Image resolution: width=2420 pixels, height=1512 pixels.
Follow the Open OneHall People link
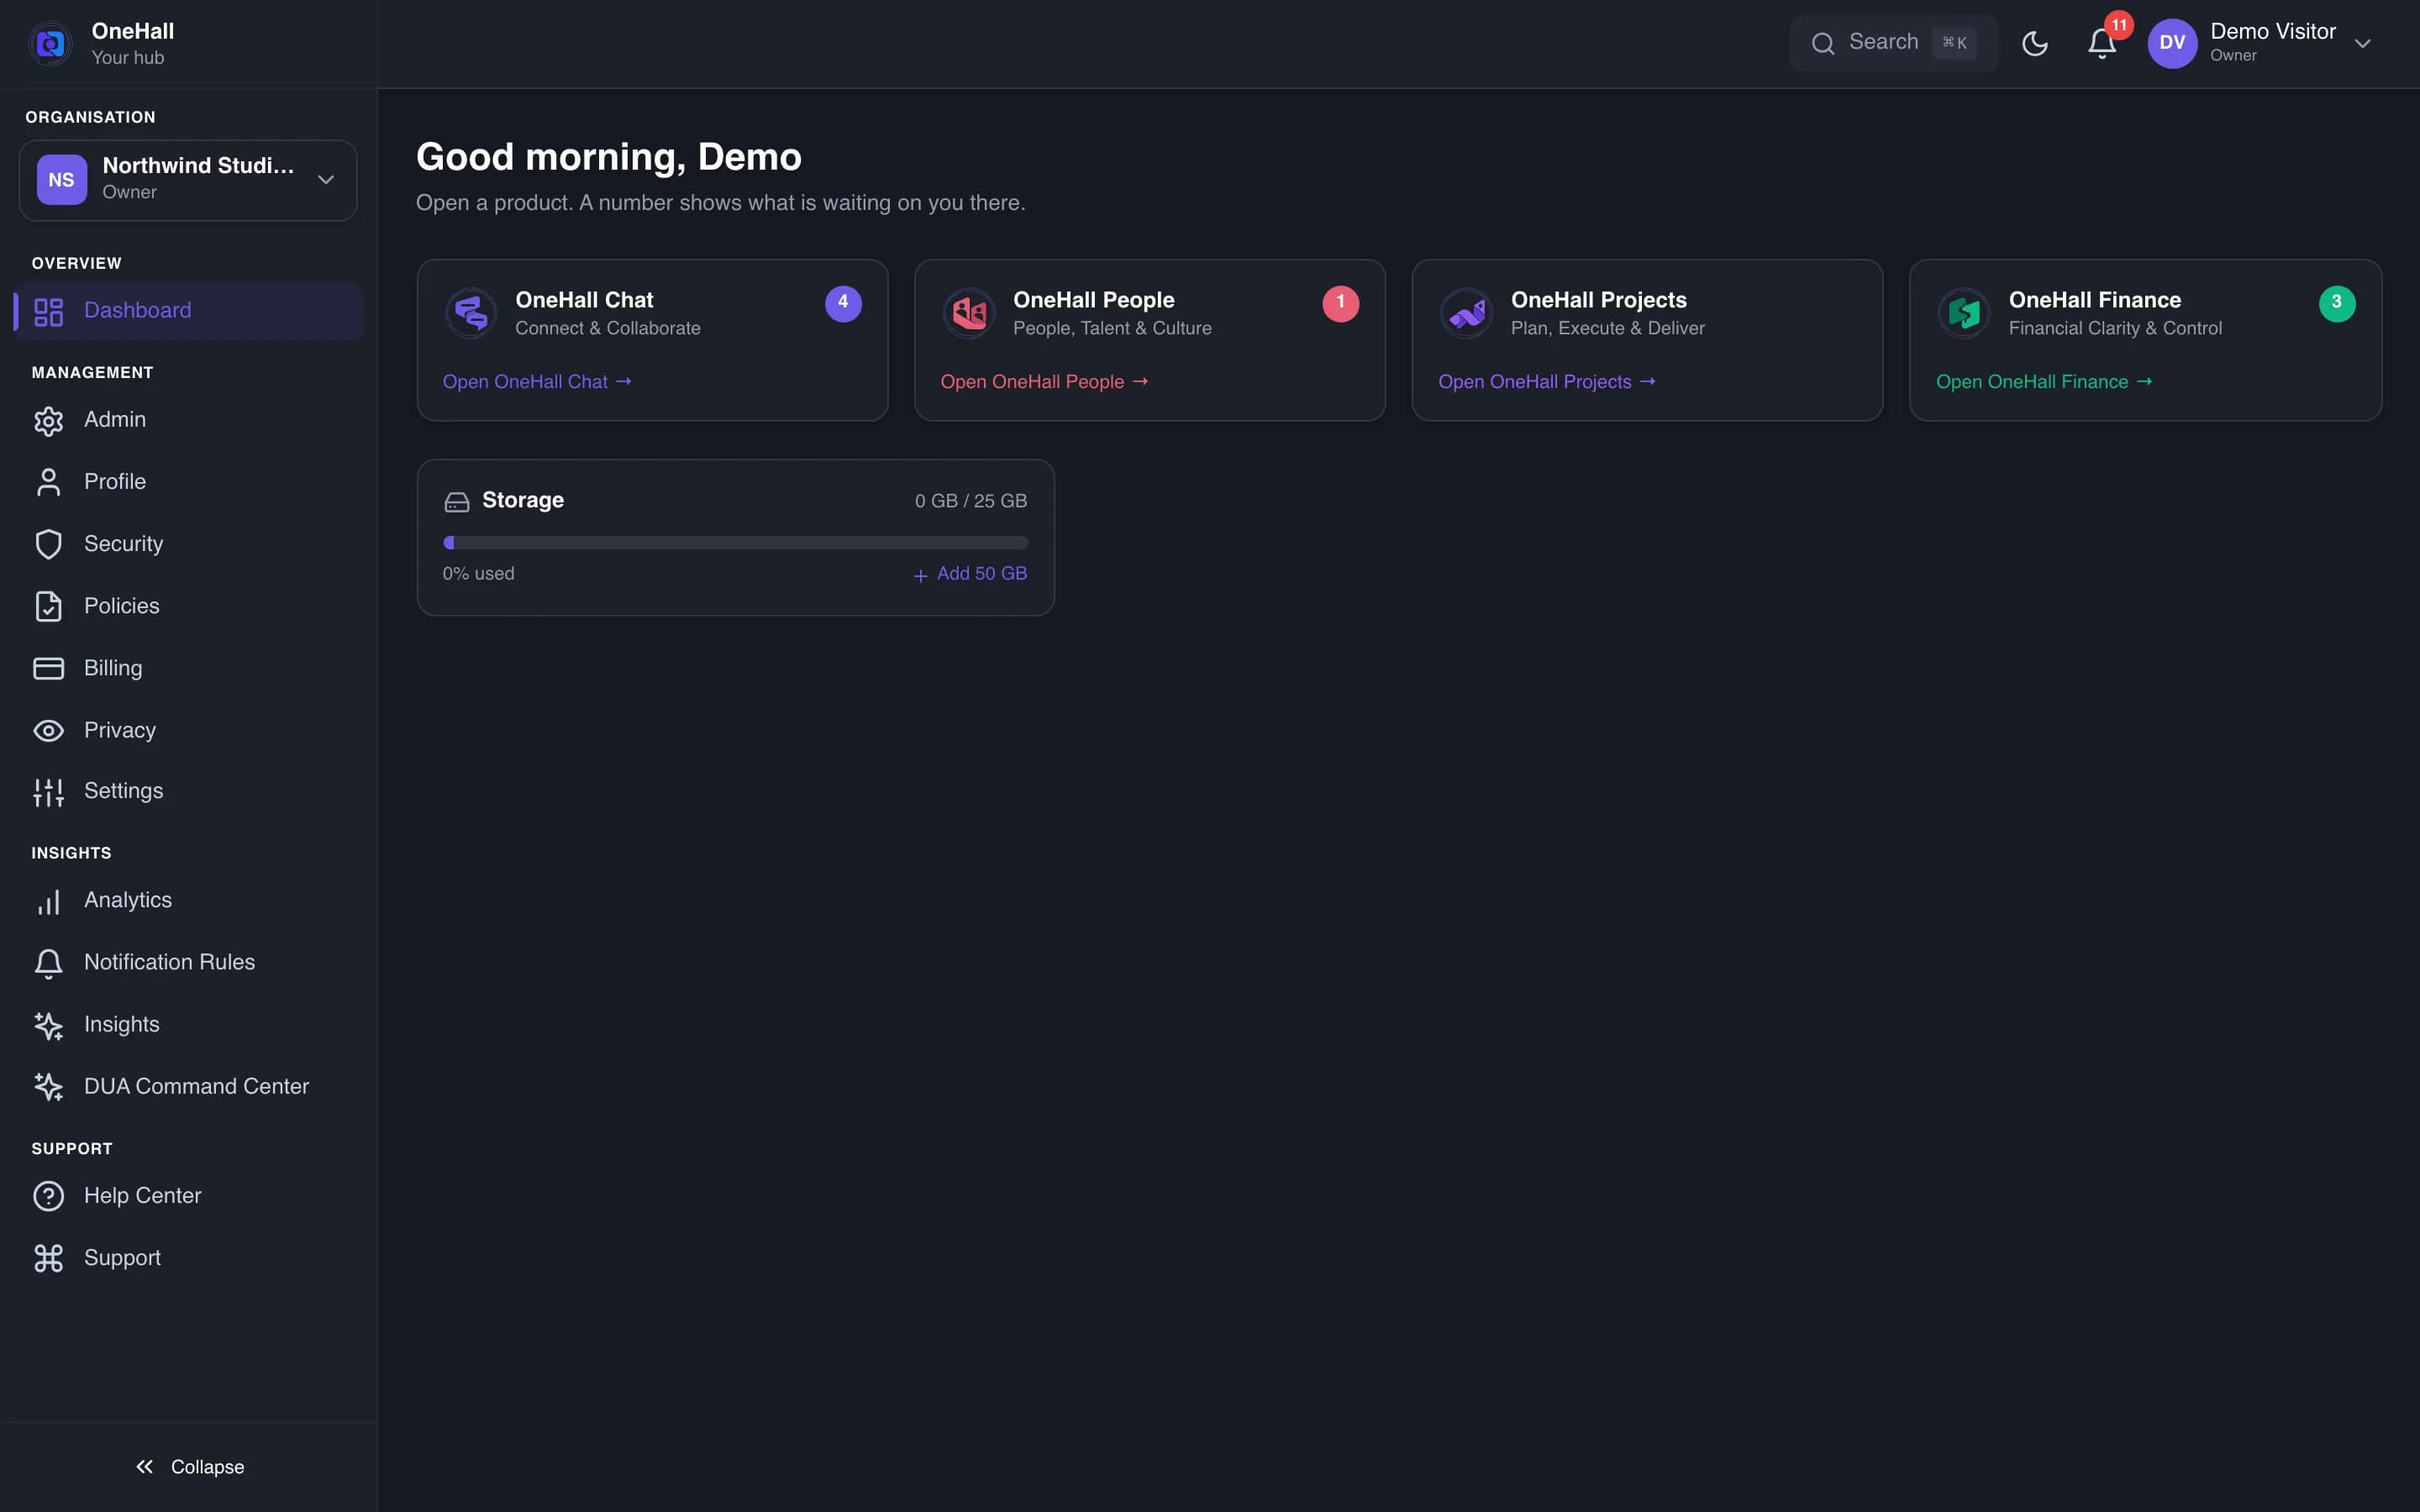(x=1044, y=382)
